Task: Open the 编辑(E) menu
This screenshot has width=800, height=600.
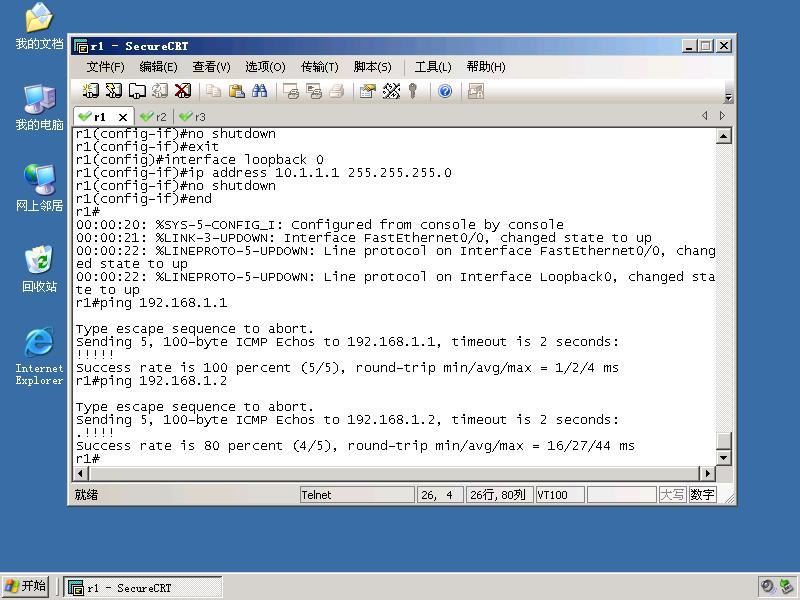Action: (x=158, y=67)
